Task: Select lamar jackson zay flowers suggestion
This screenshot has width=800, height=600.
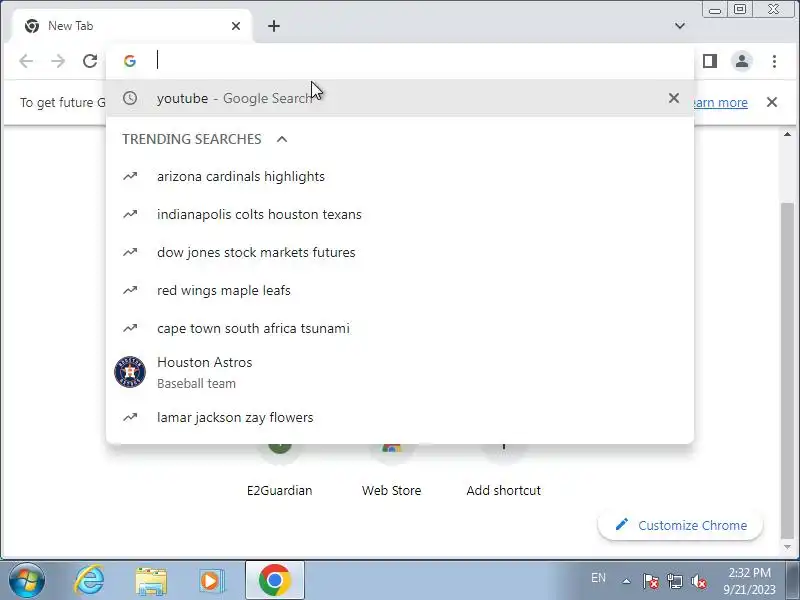Action: point(400,417)
